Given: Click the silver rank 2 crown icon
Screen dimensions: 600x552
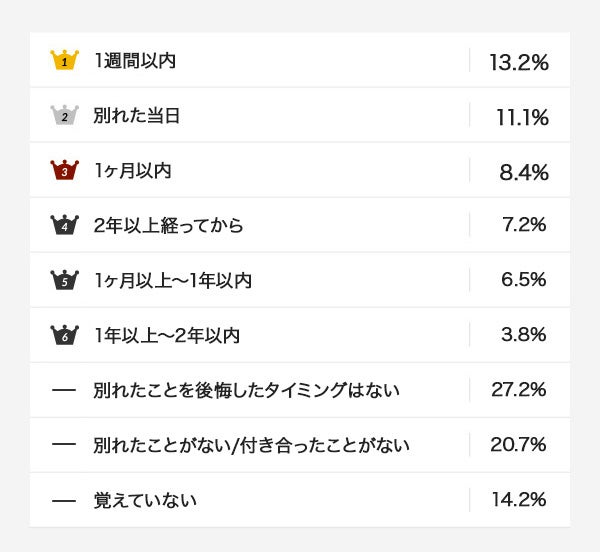Looking at the screenshot, I should click(64, 115).
